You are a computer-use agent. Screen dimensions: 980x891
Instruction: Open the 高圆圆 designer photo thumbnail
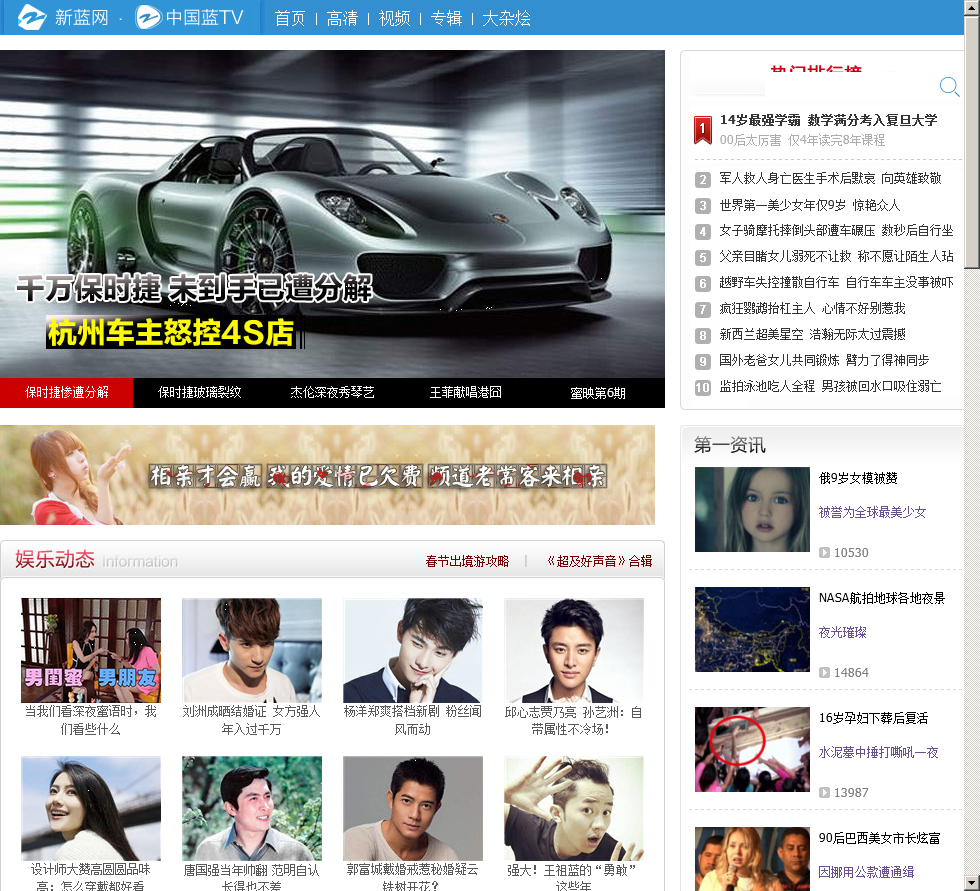point(91,809)
